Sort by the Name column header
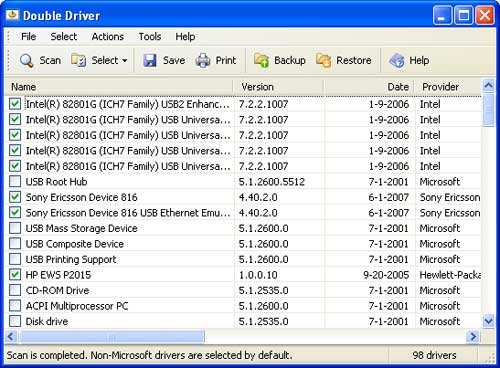The height and width of the screenshot is (368, 500). coord(119,87)
